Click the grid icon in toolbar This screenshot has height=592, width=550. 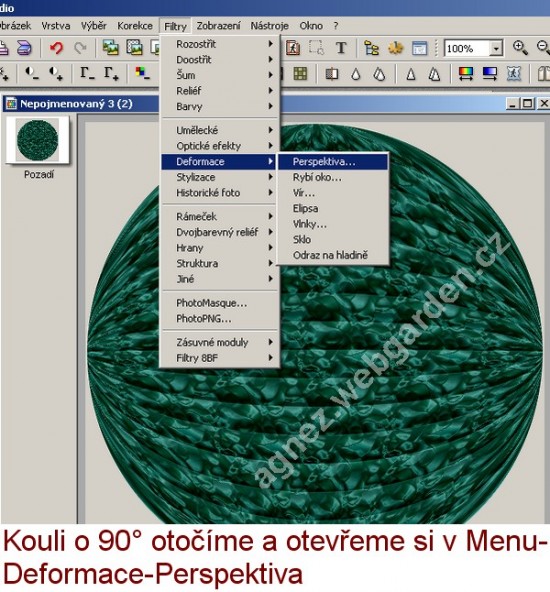coord(300,74)
